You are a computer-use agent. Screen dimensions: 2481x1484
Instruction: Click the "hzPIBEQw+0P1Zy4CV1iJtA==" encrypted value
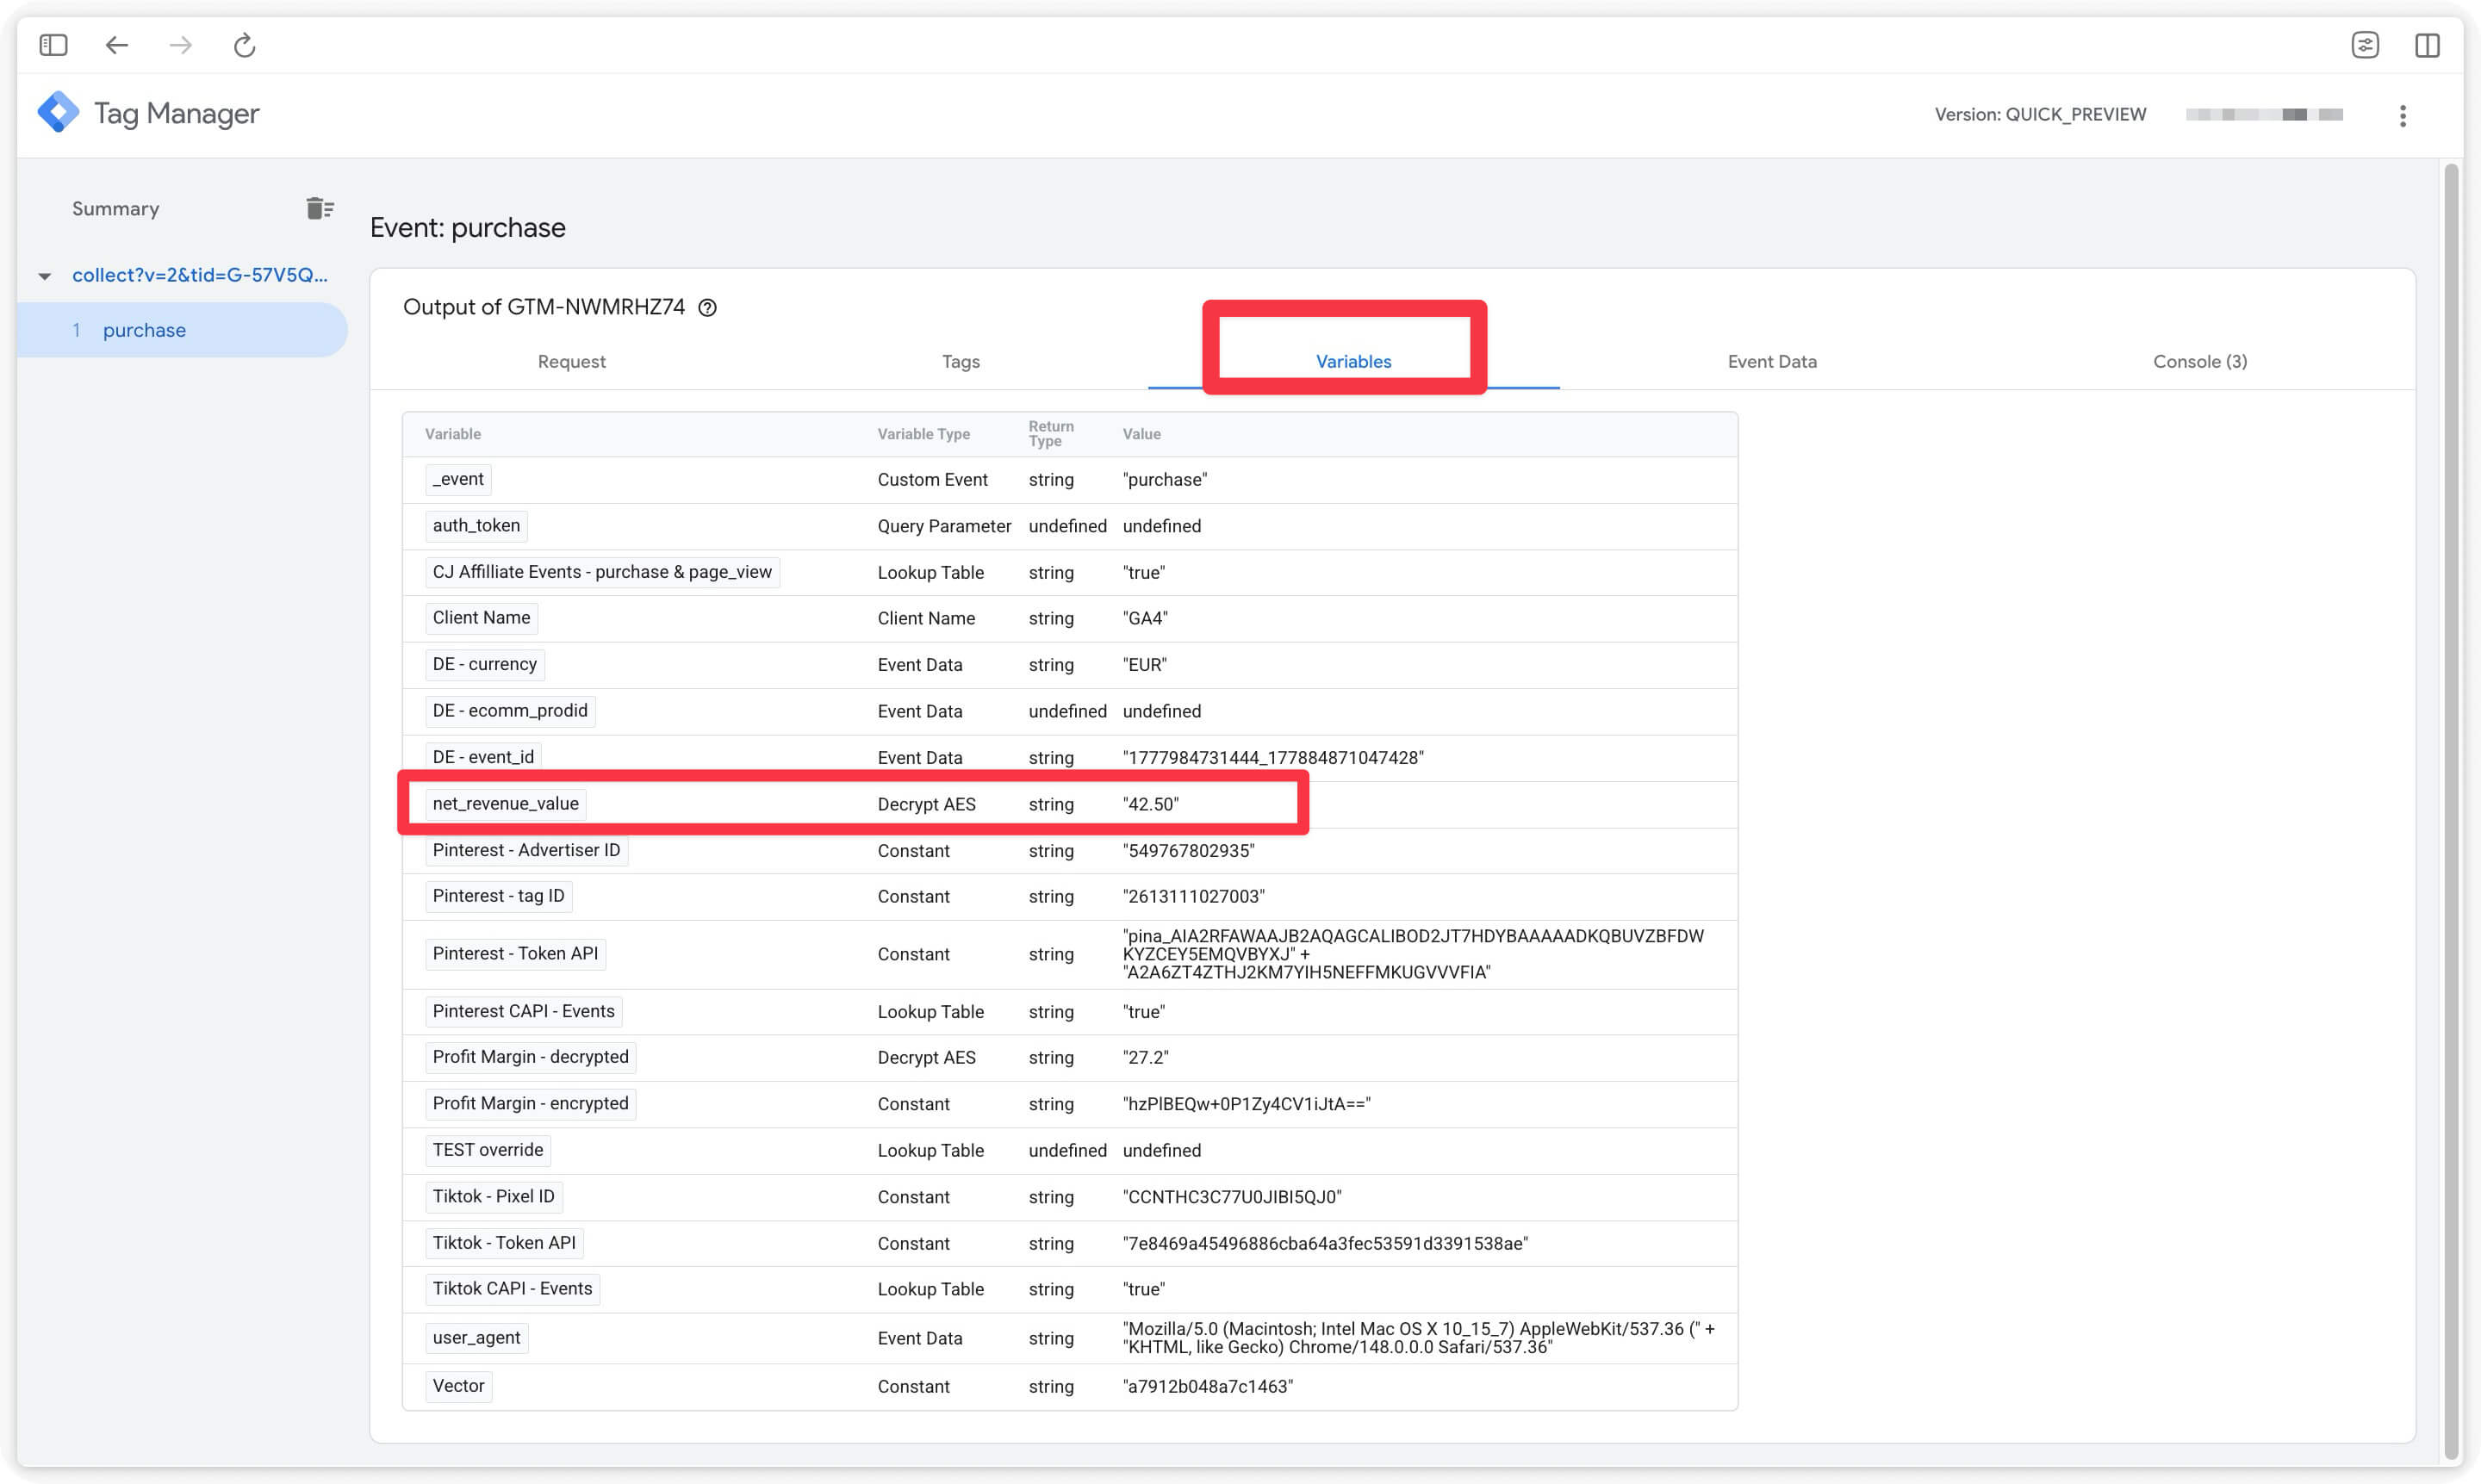point(1246,1105)
